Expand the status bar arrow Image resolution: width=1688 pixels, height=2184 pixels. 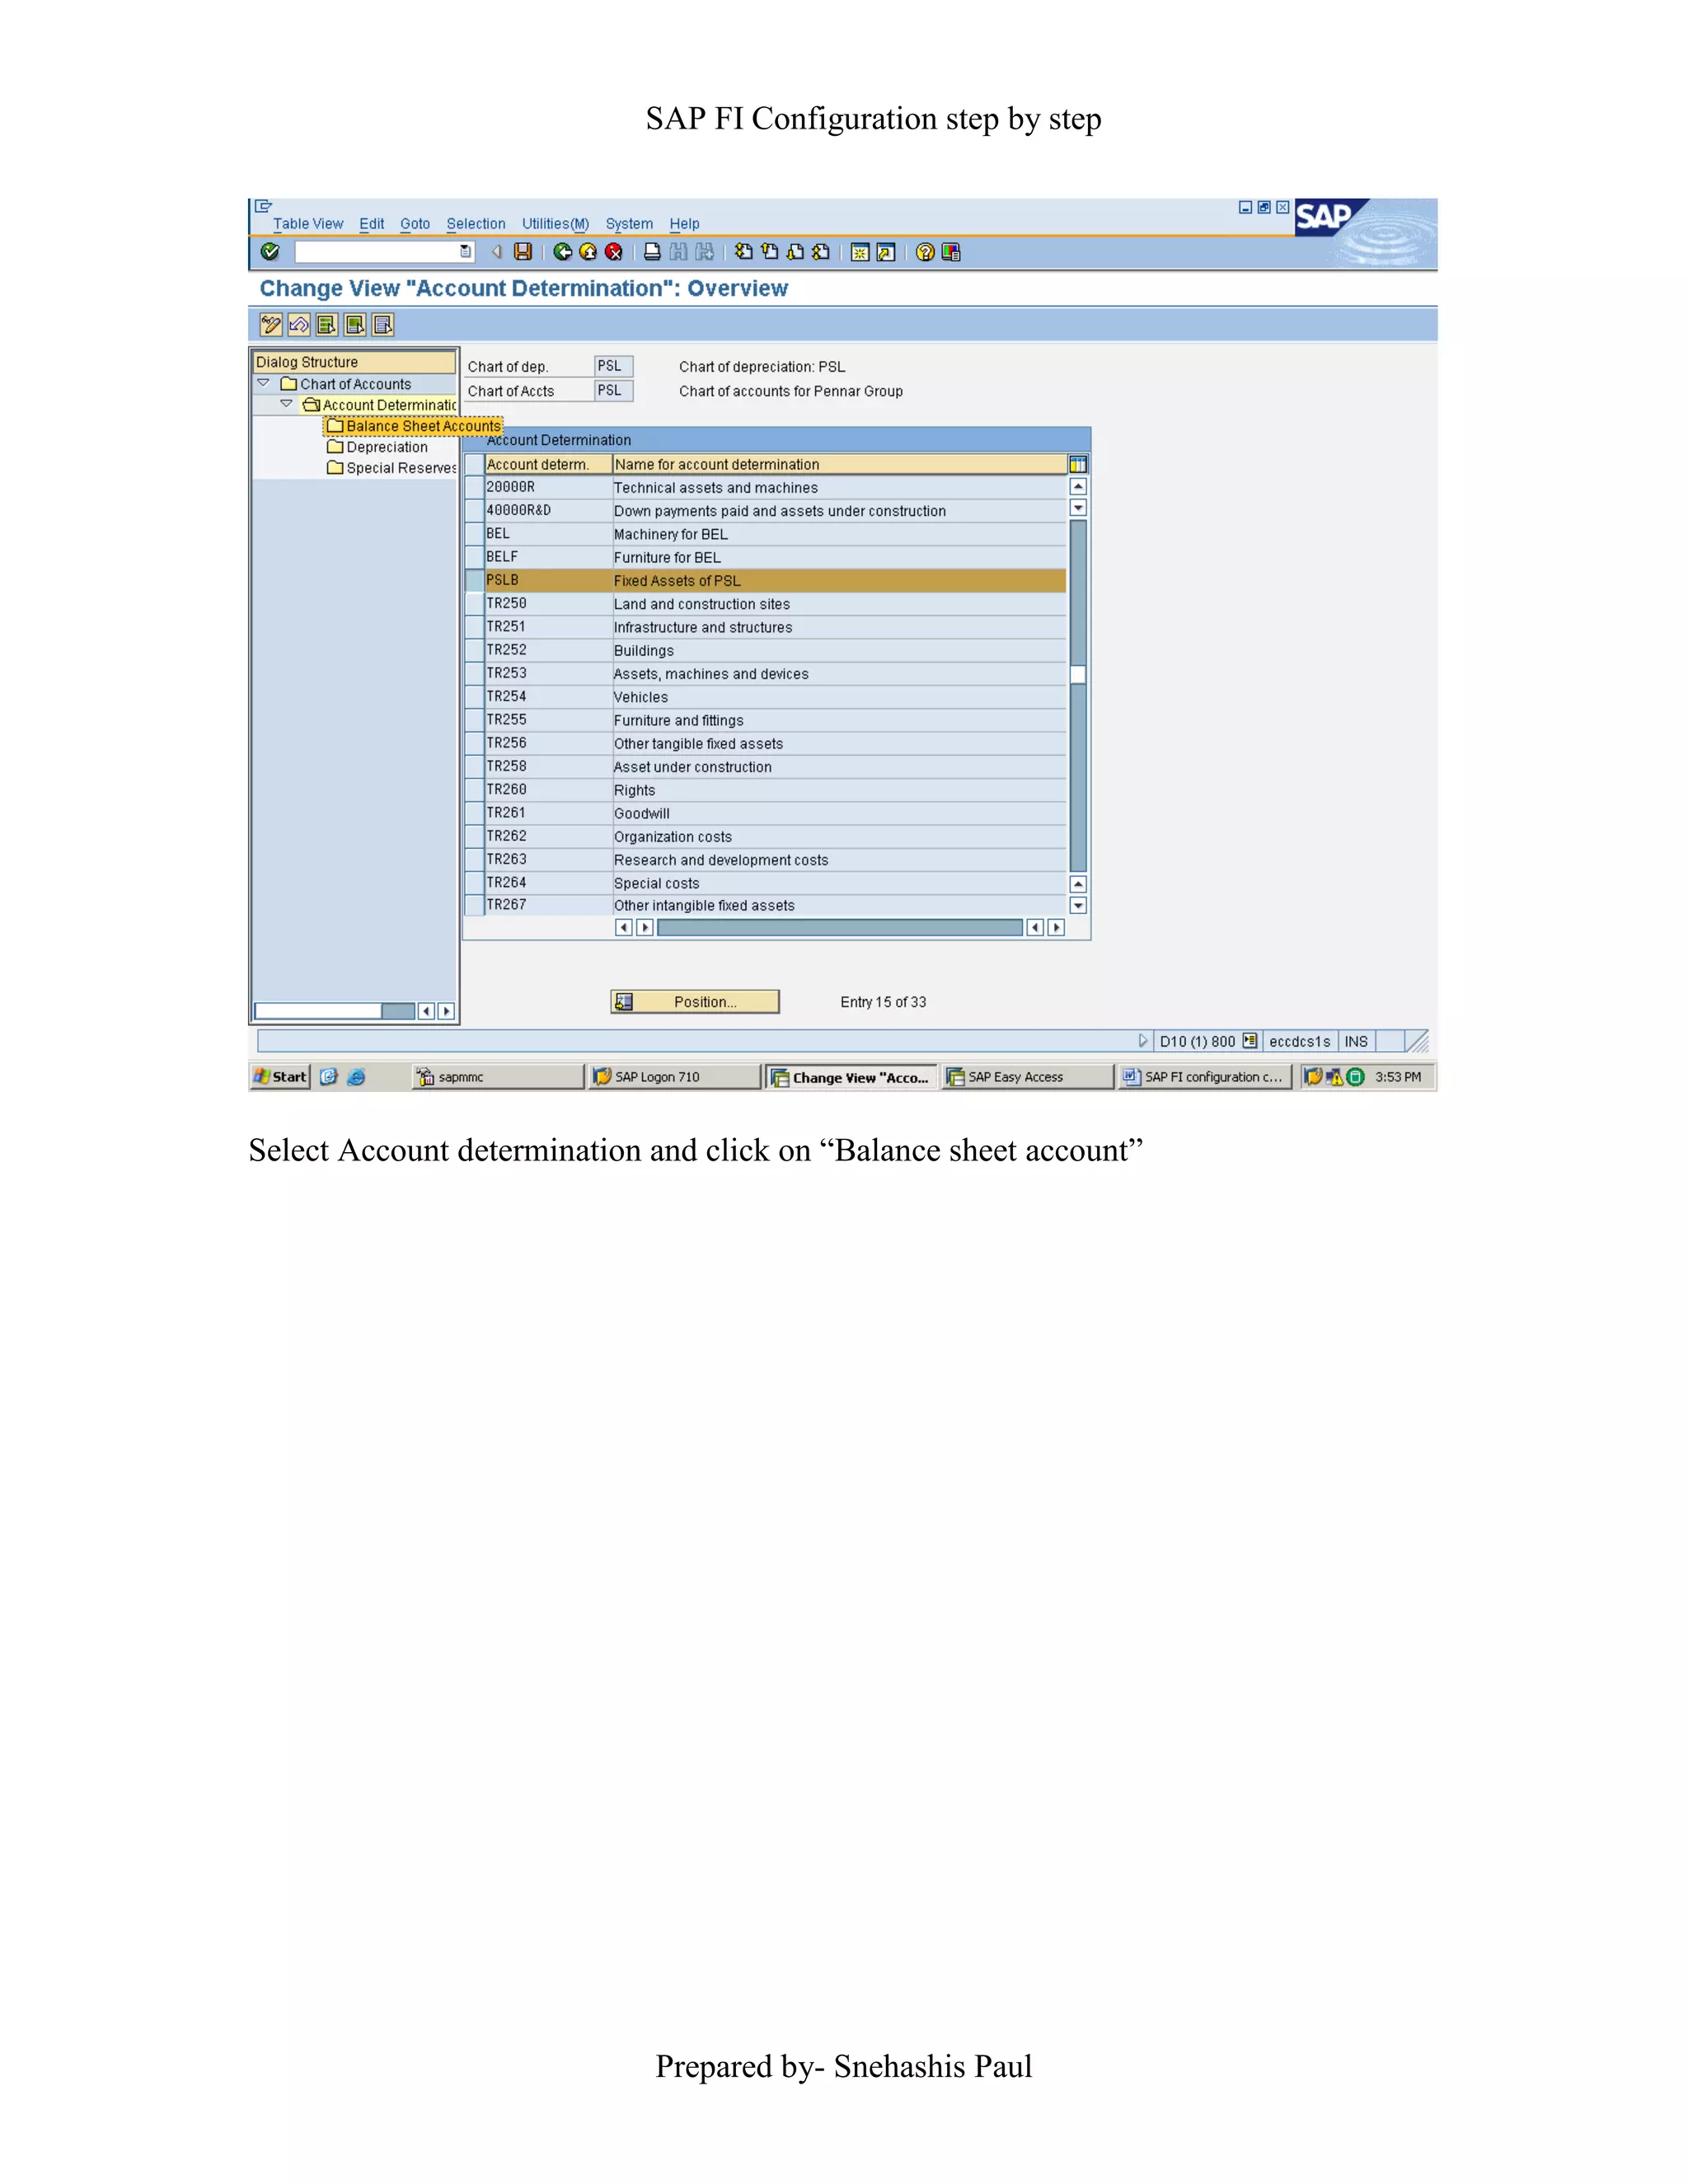1143,1041
